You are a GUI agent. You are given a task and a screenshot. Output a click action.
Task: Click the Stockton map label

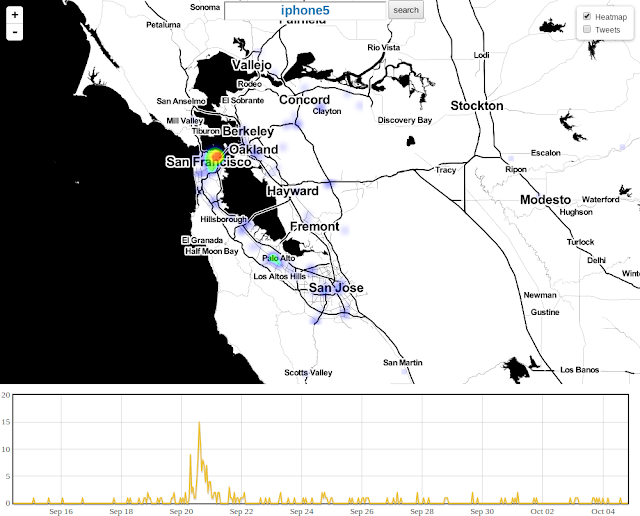pos(477,106)
